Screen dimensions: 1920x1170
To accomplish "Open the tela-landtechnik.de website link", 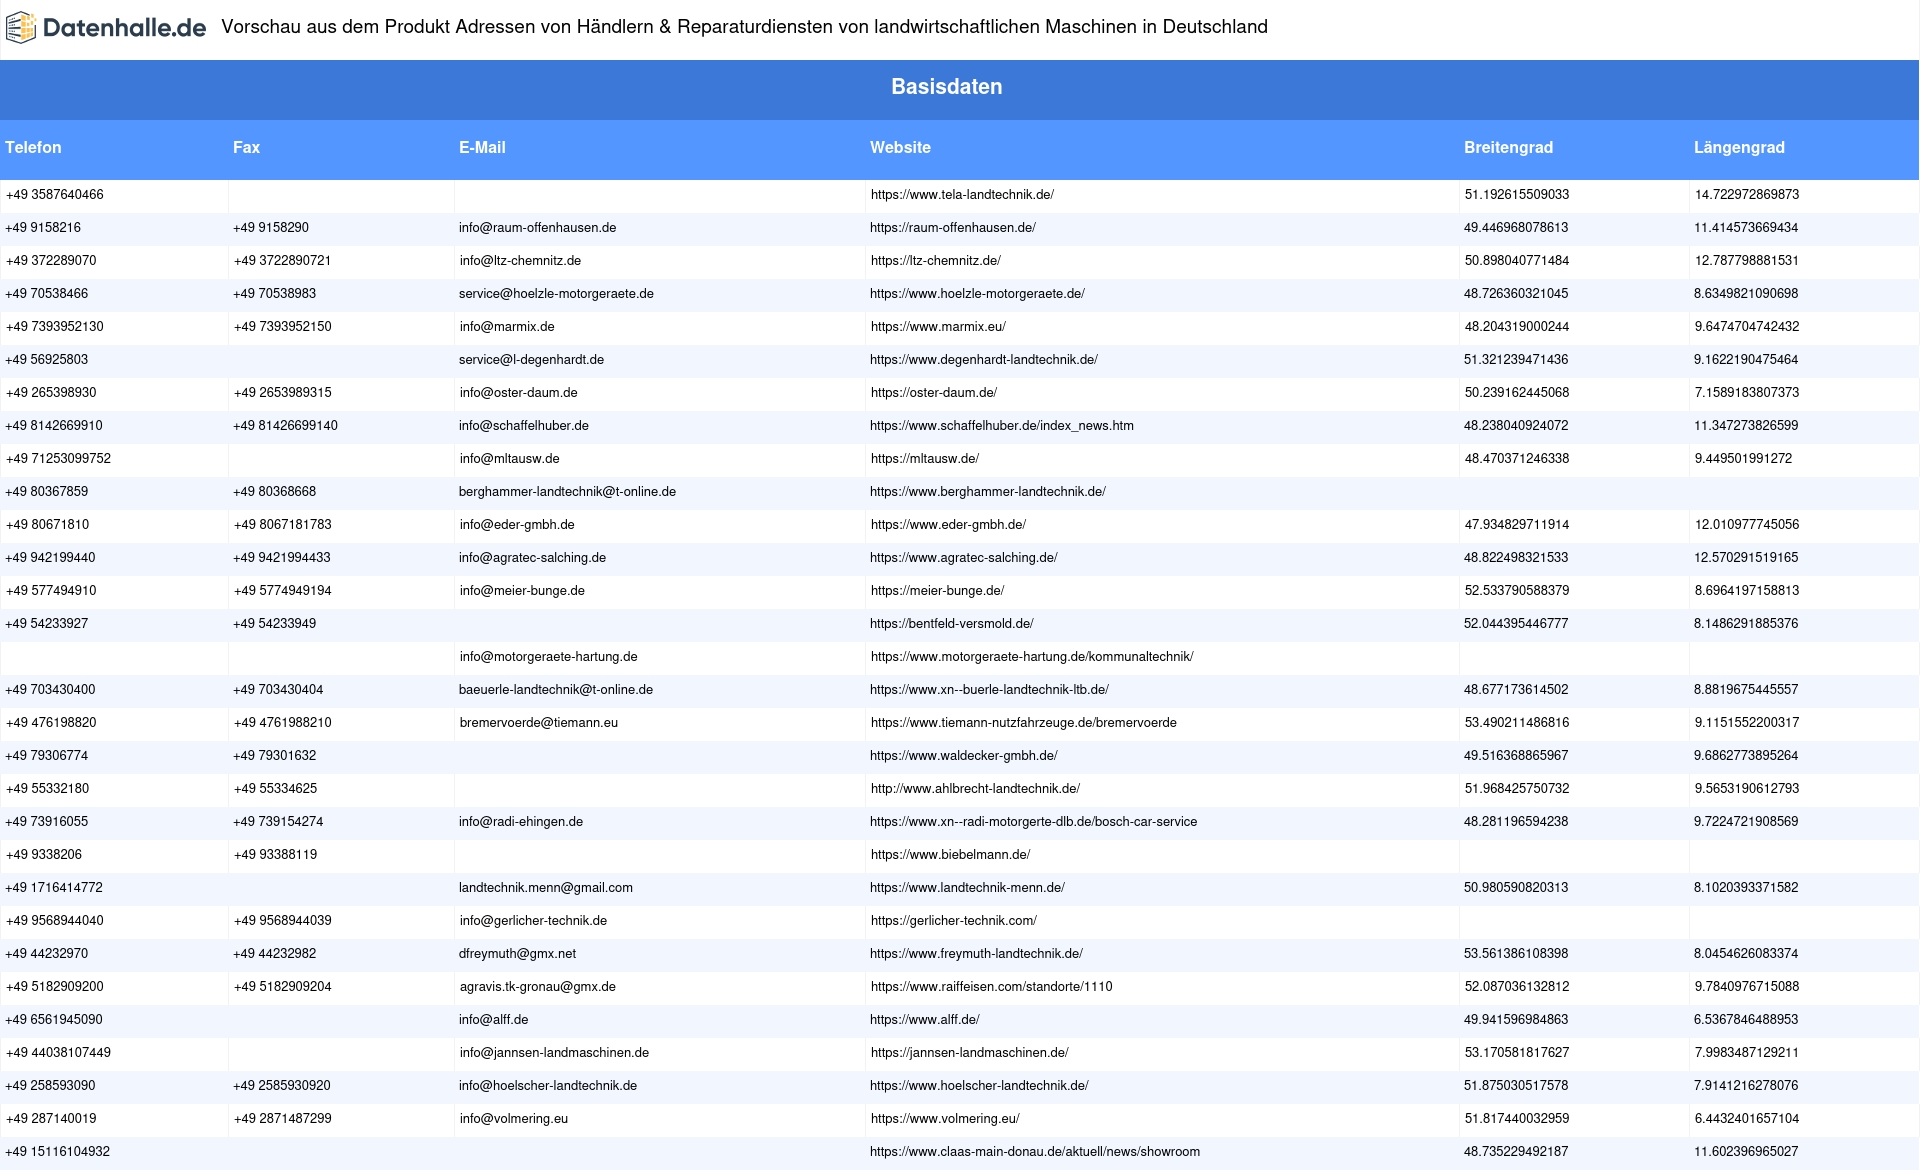I will coord(962,195).
